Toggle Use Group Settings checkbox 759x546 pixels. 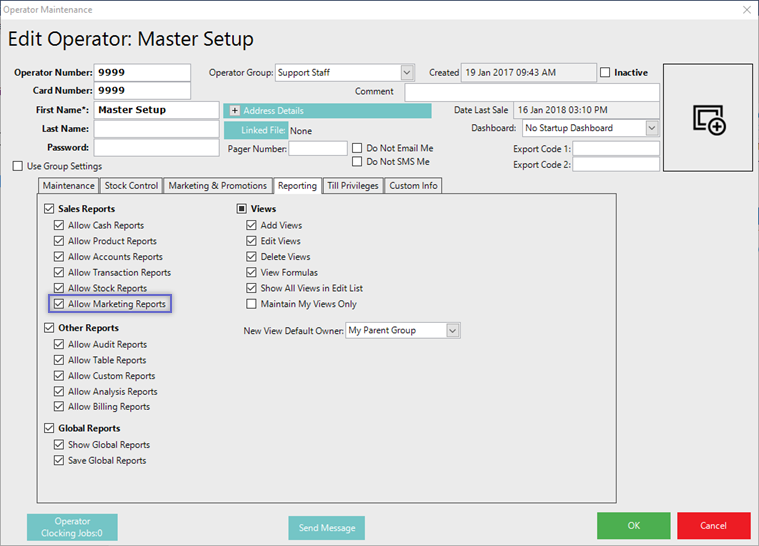[x=18, y=166]
